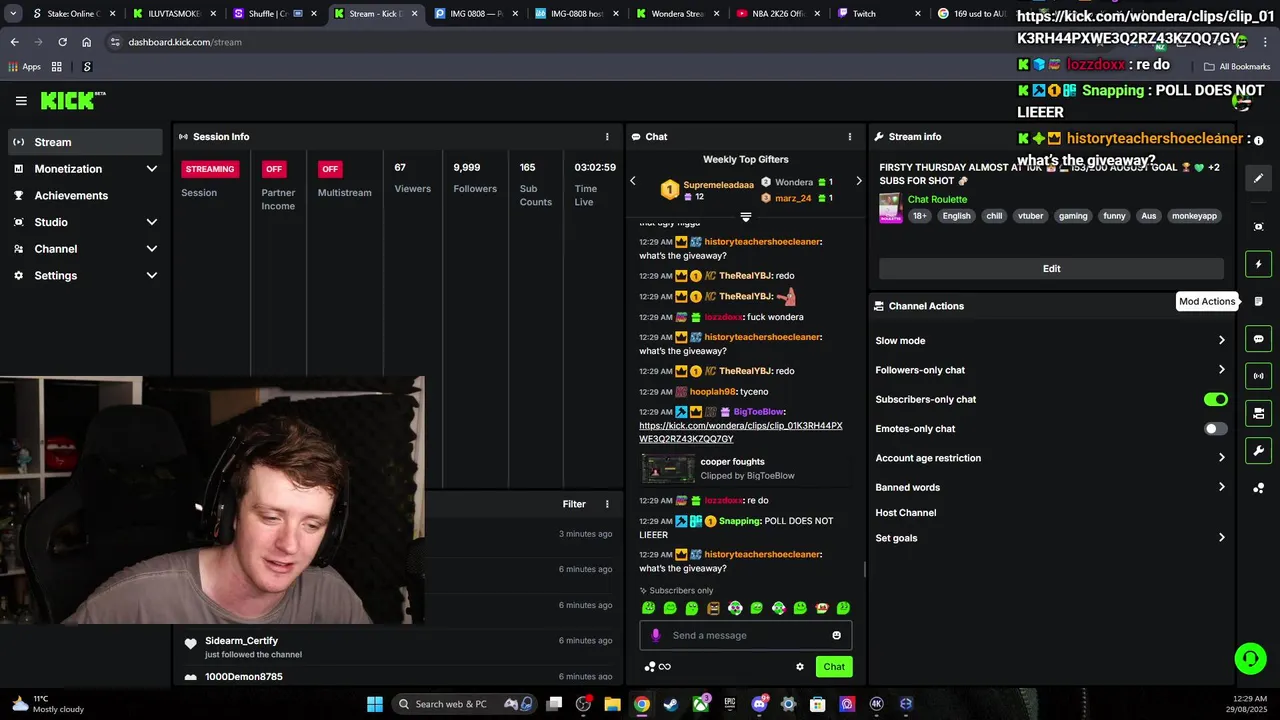
Task: Open Mod Actions icon in right sidebar
Action: 1259,301
